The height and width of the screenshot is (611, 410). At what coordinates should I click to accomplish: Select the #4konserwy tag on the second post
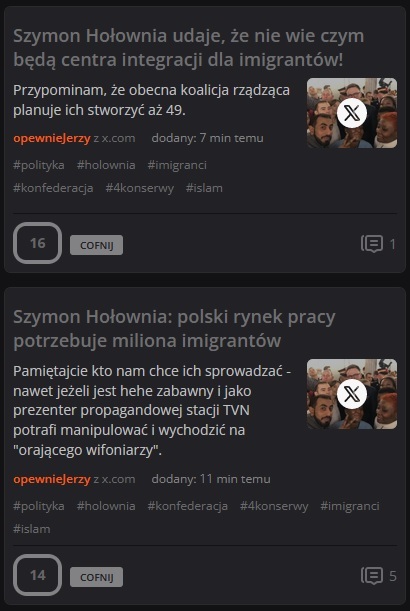(x=274, y=506)
